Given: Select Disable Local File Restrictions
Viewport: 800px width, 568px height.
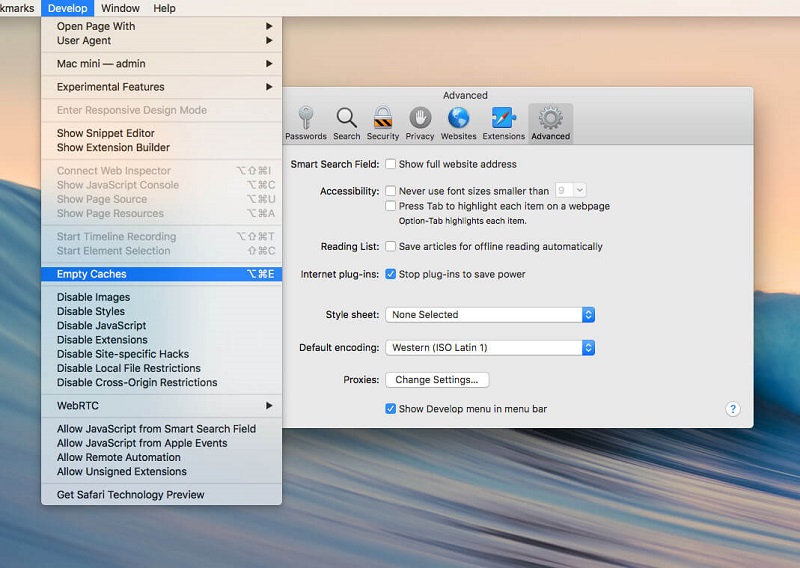Looking at the screenshot, I should click(x=161, y=368).
